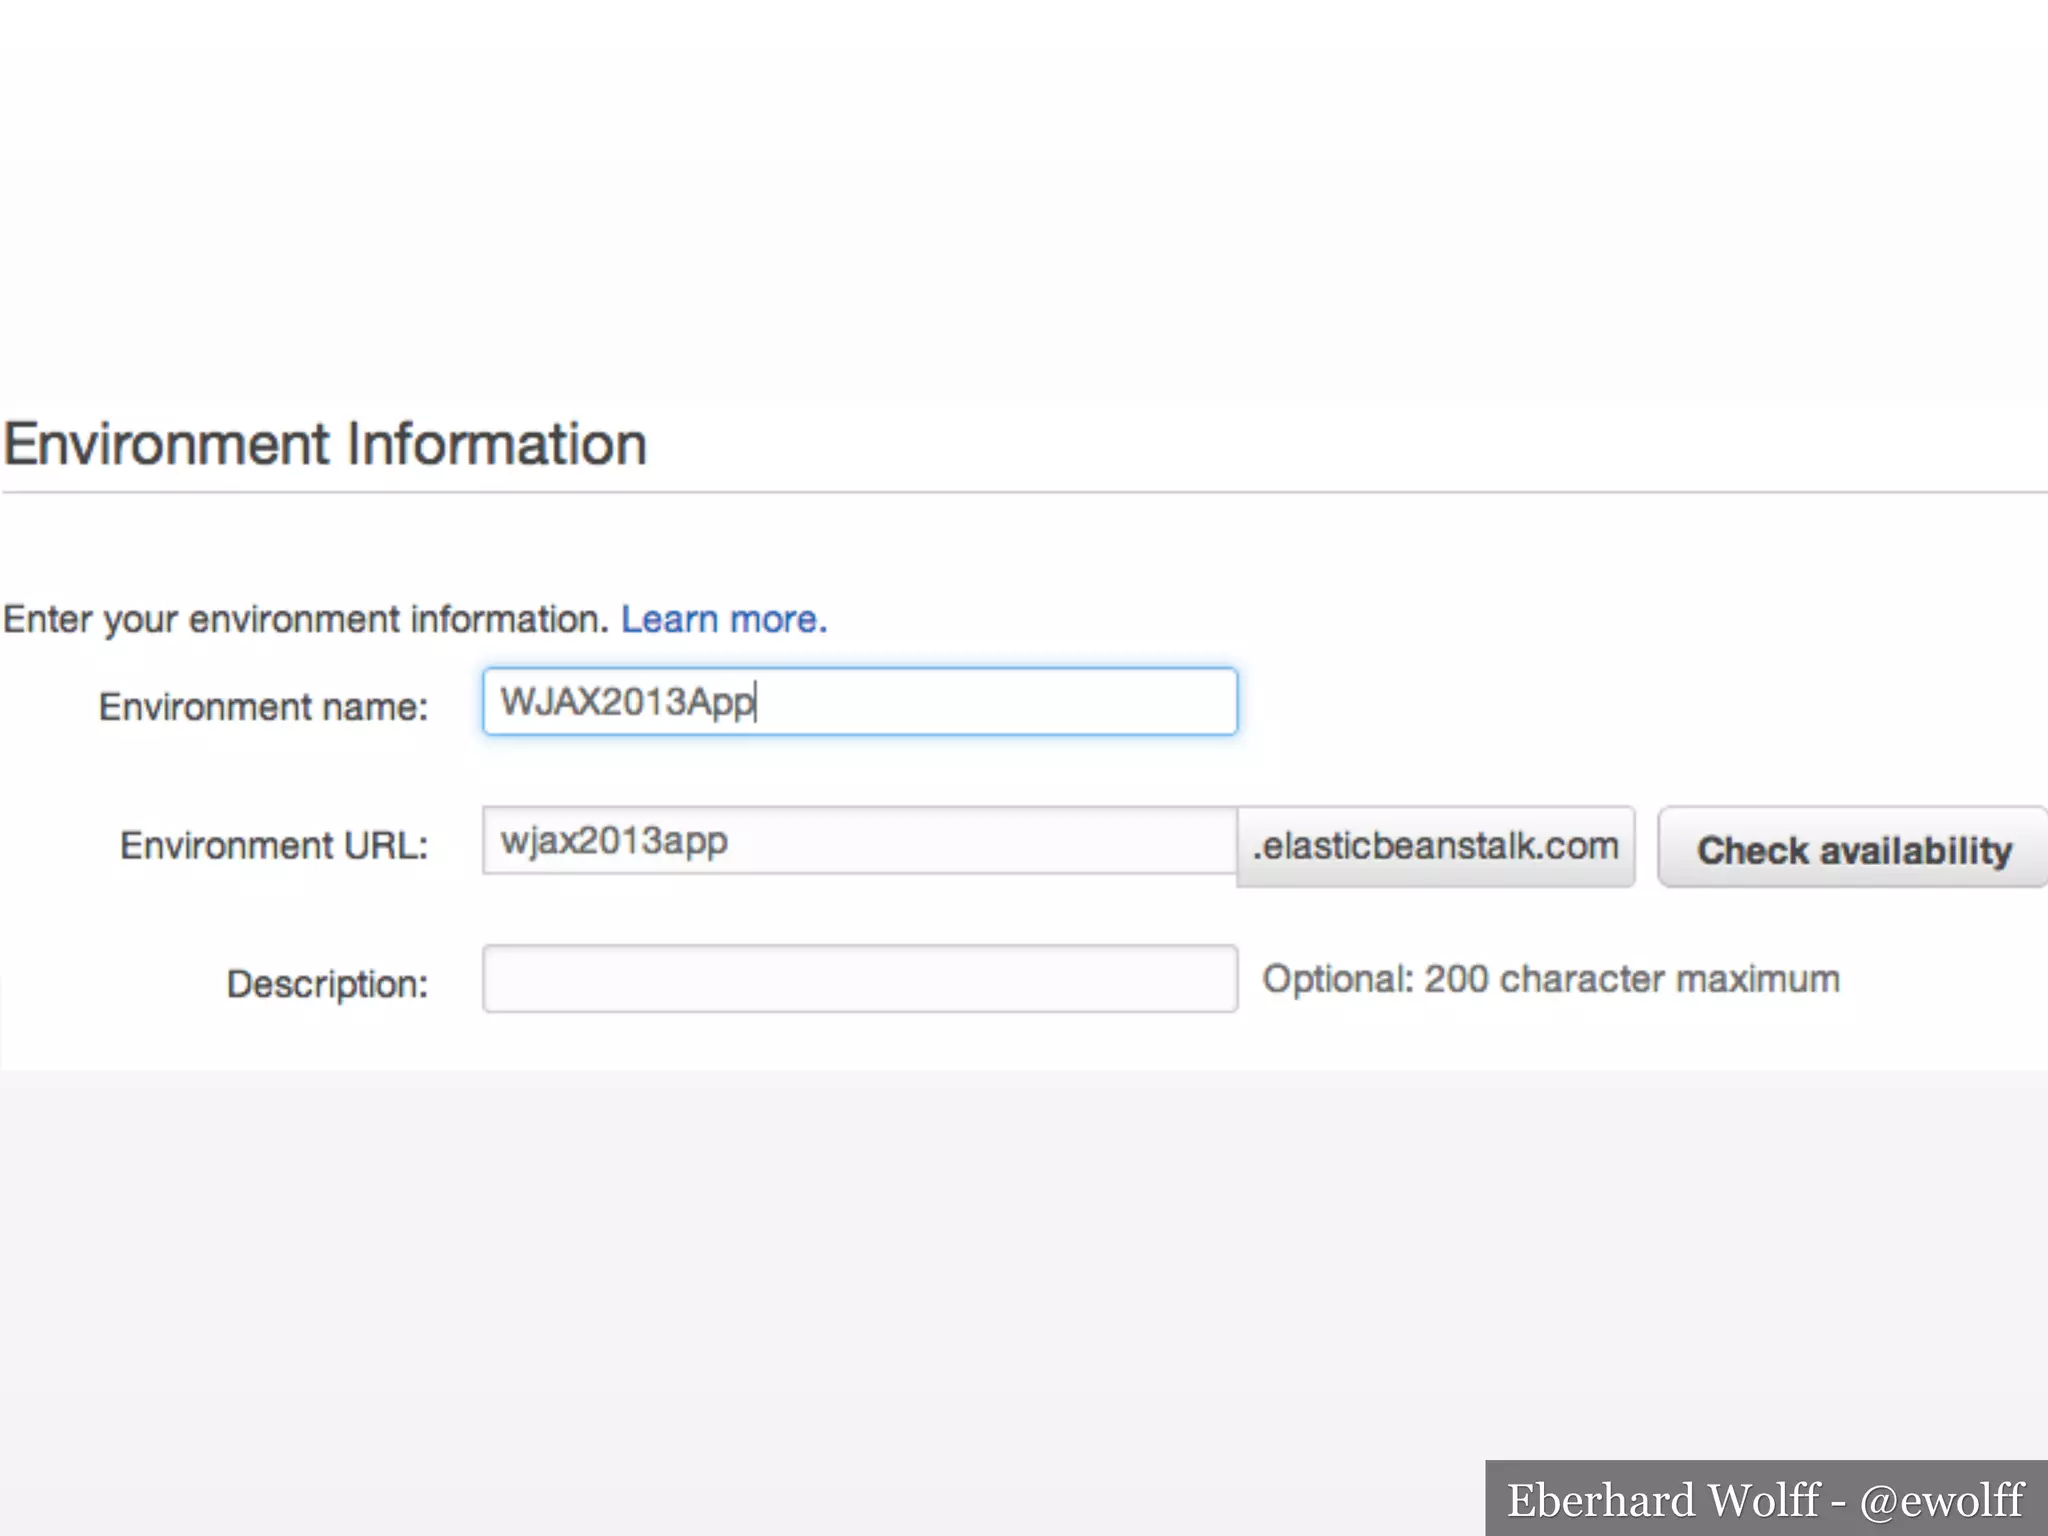
Task: Click the 'Enter your environment information' text
Action: tap(305, 620)
